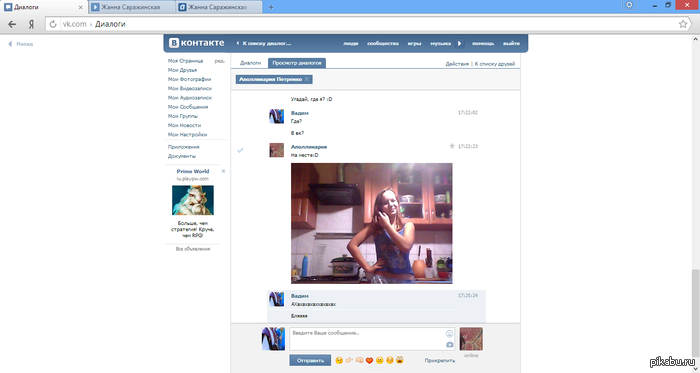Open помощь in the header
This screenshot has height=373, width=700.
point(483,43)
